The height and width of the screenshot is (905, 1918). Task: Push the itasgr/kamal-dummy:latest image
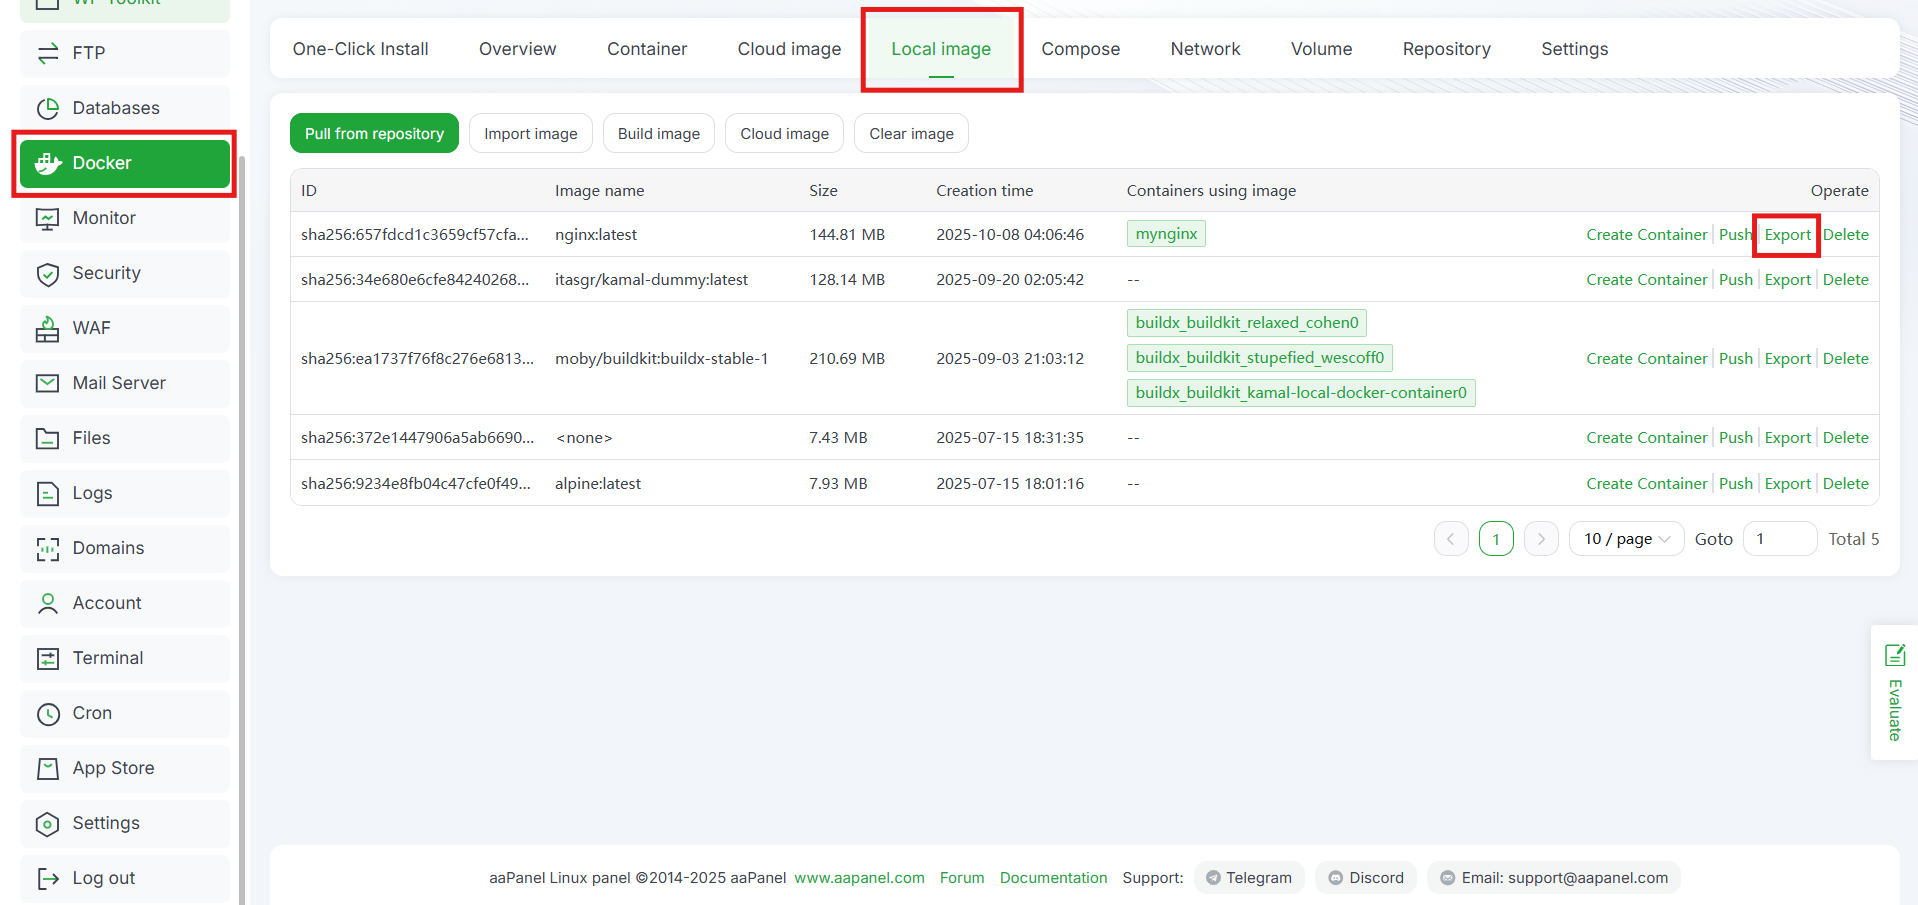[x=1735, y=280]
